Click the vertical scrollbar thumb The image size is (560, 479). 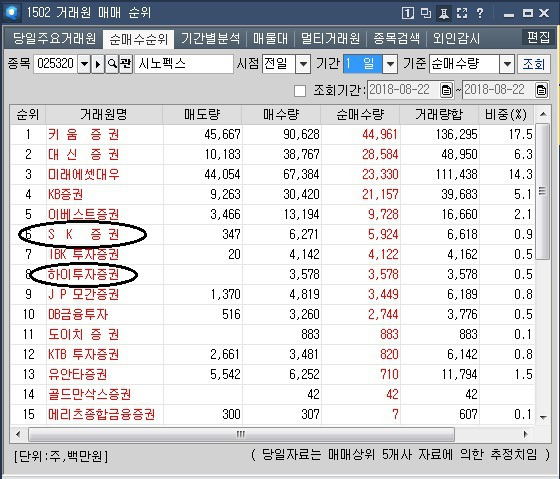point(543,191)
